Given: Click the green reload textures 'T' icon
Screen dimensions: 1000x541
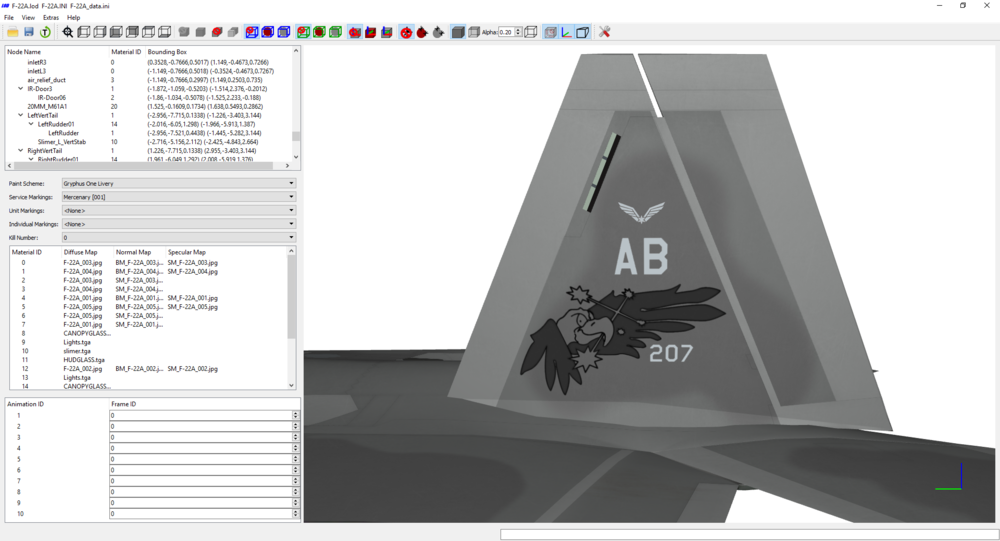Looking at the screenshot, I should (45, 32).
